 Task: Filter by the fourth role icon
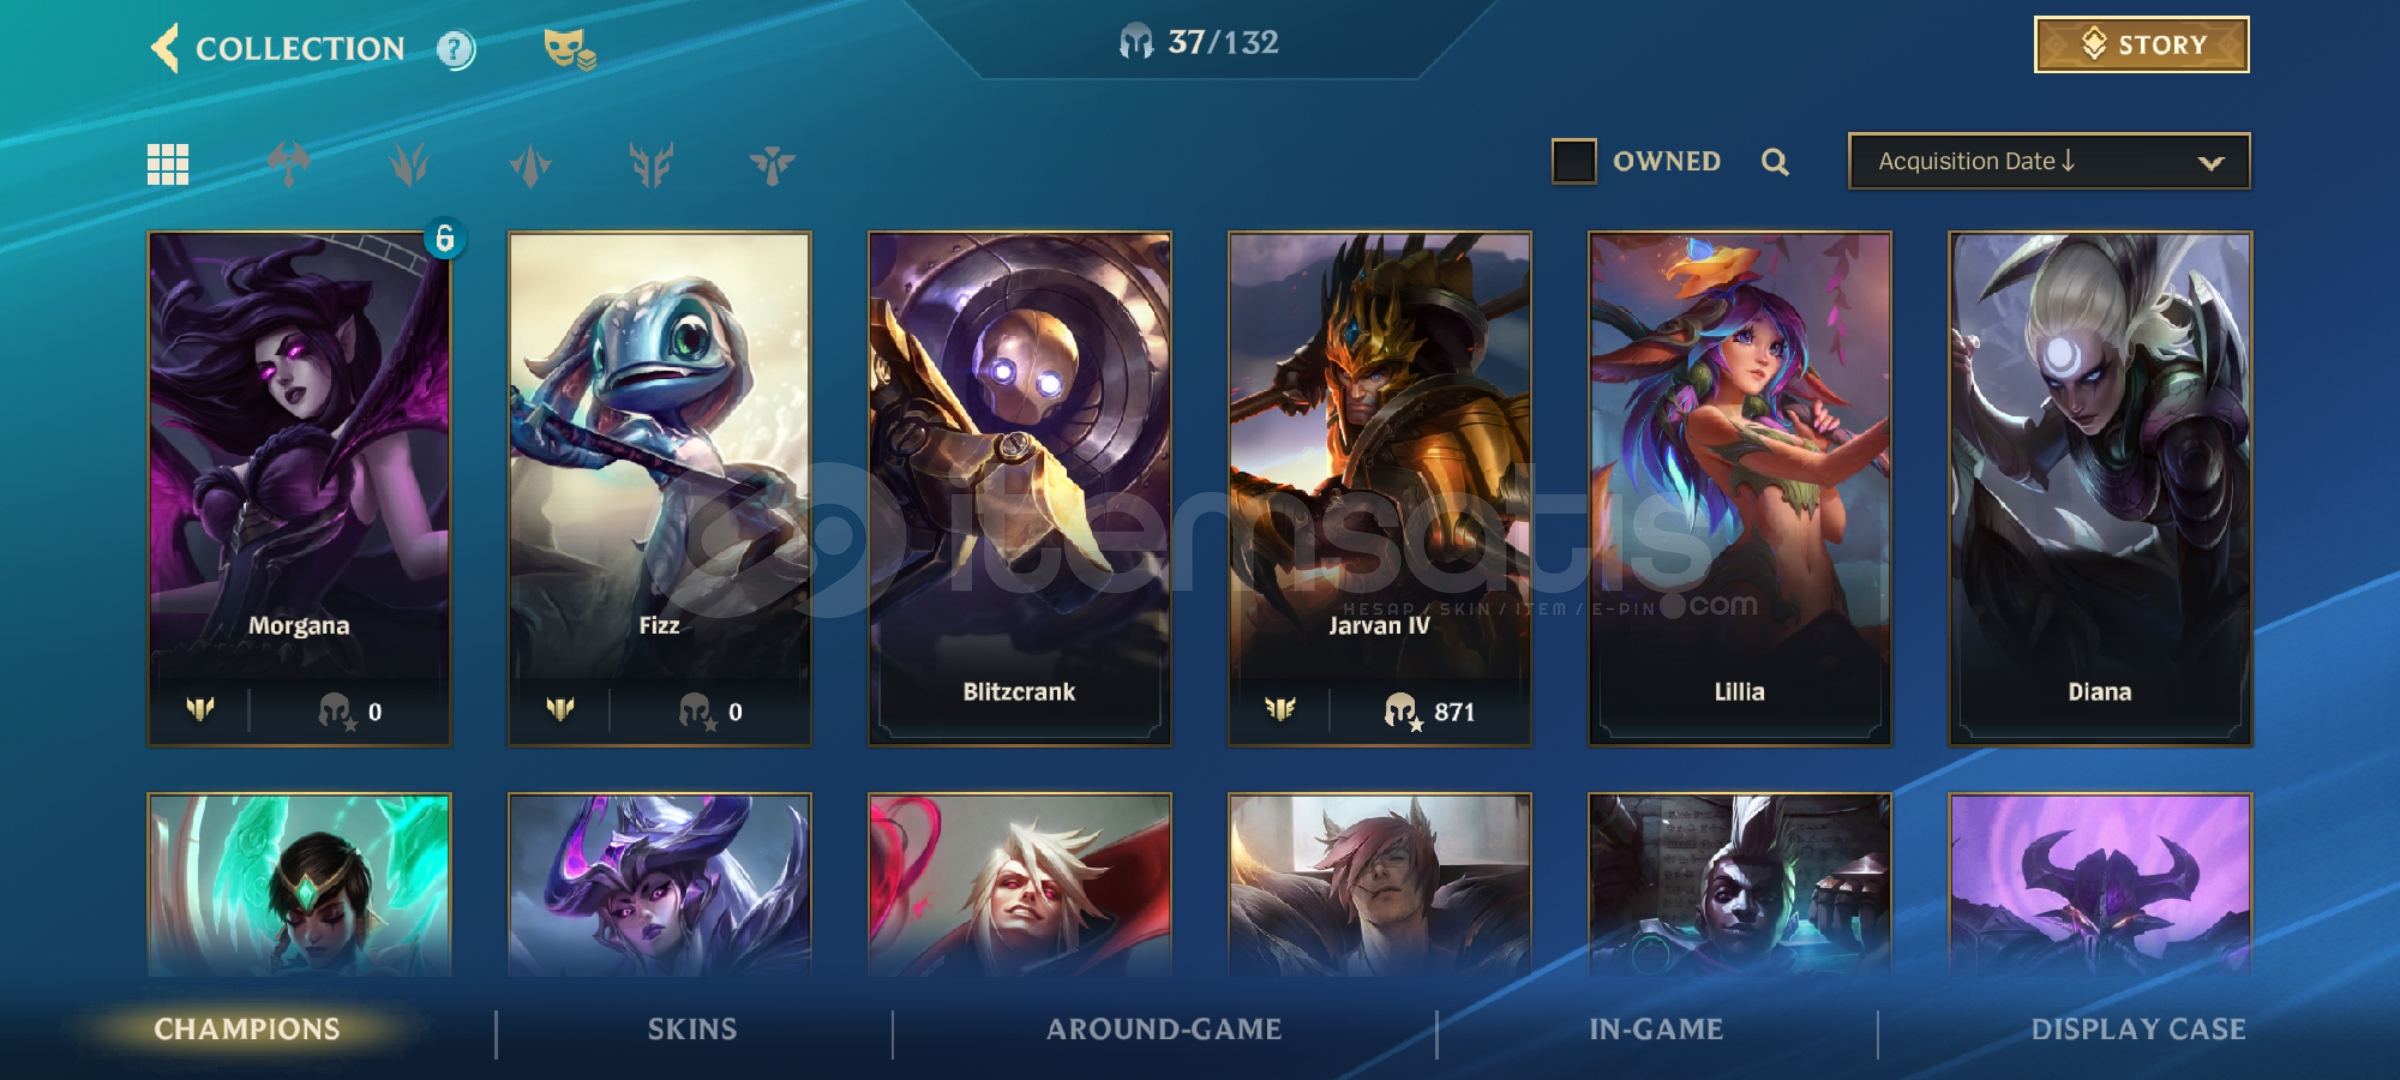pyautogui.click(x=651, y=164)
